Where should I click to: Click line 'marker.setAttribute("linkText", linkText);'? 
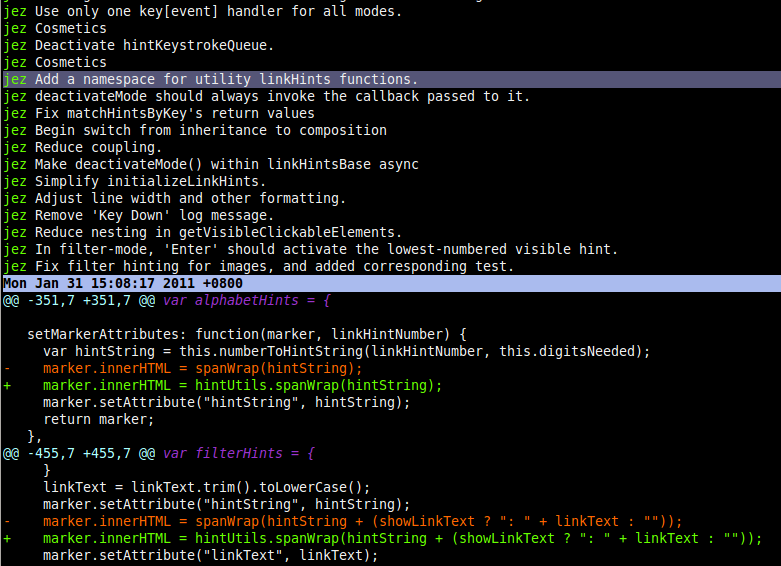pyautogui.click(x=211, y=555)
